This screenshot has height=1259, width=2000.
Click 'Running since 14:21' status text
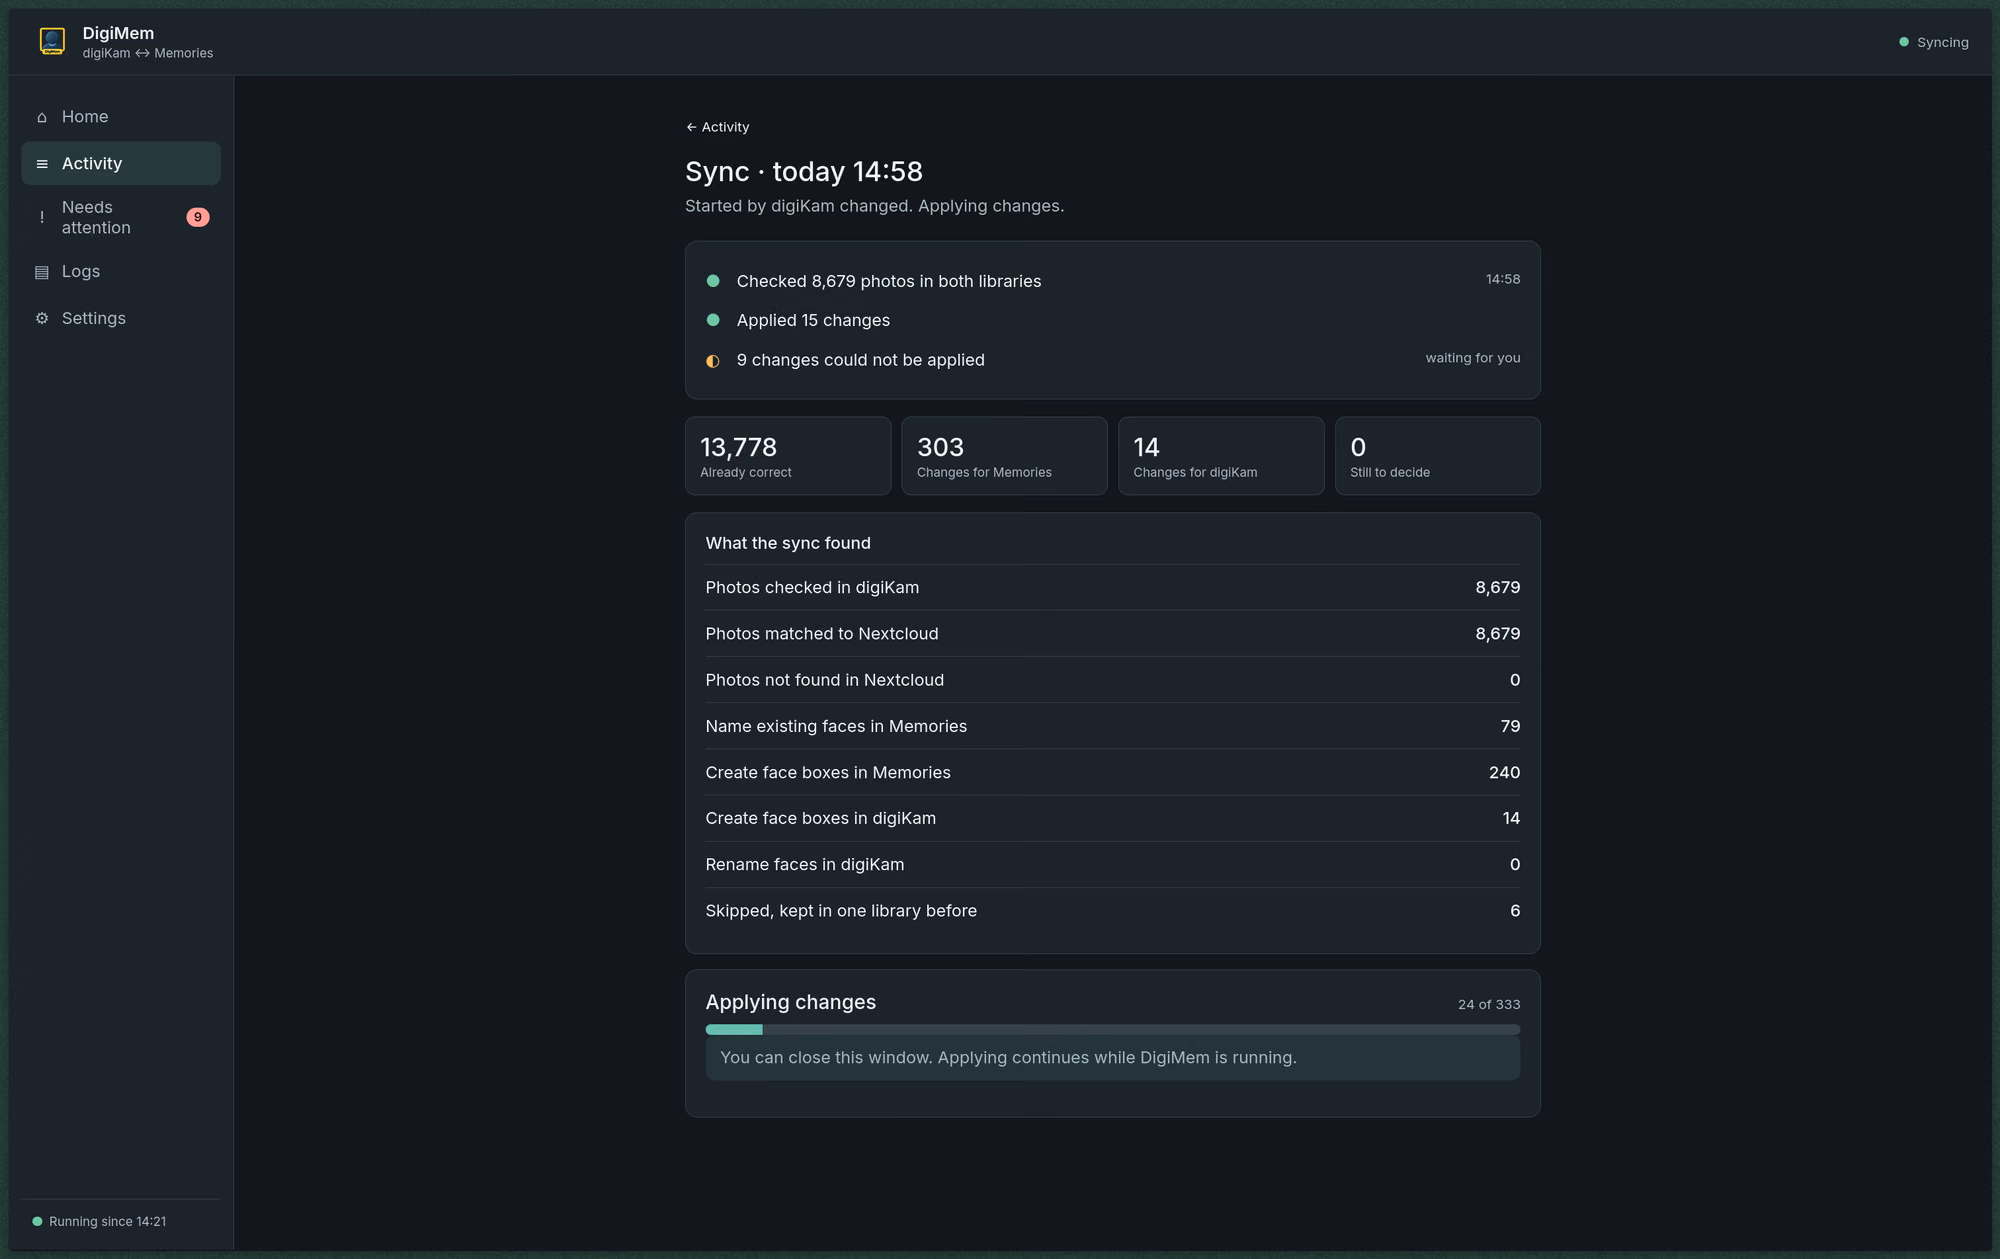pos(108,1221)
